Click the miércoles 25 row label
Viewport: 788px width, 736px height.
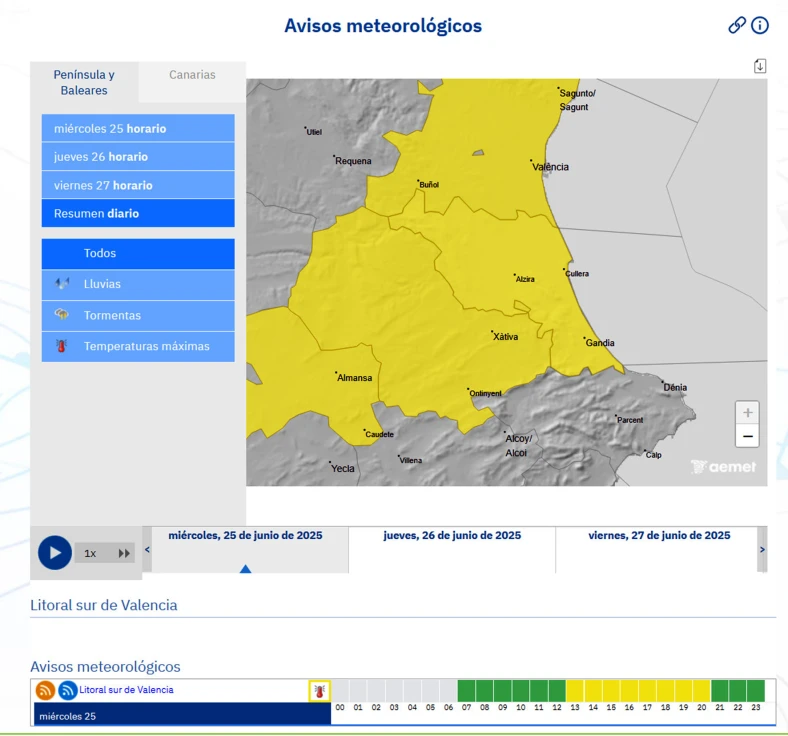point(182,715)
